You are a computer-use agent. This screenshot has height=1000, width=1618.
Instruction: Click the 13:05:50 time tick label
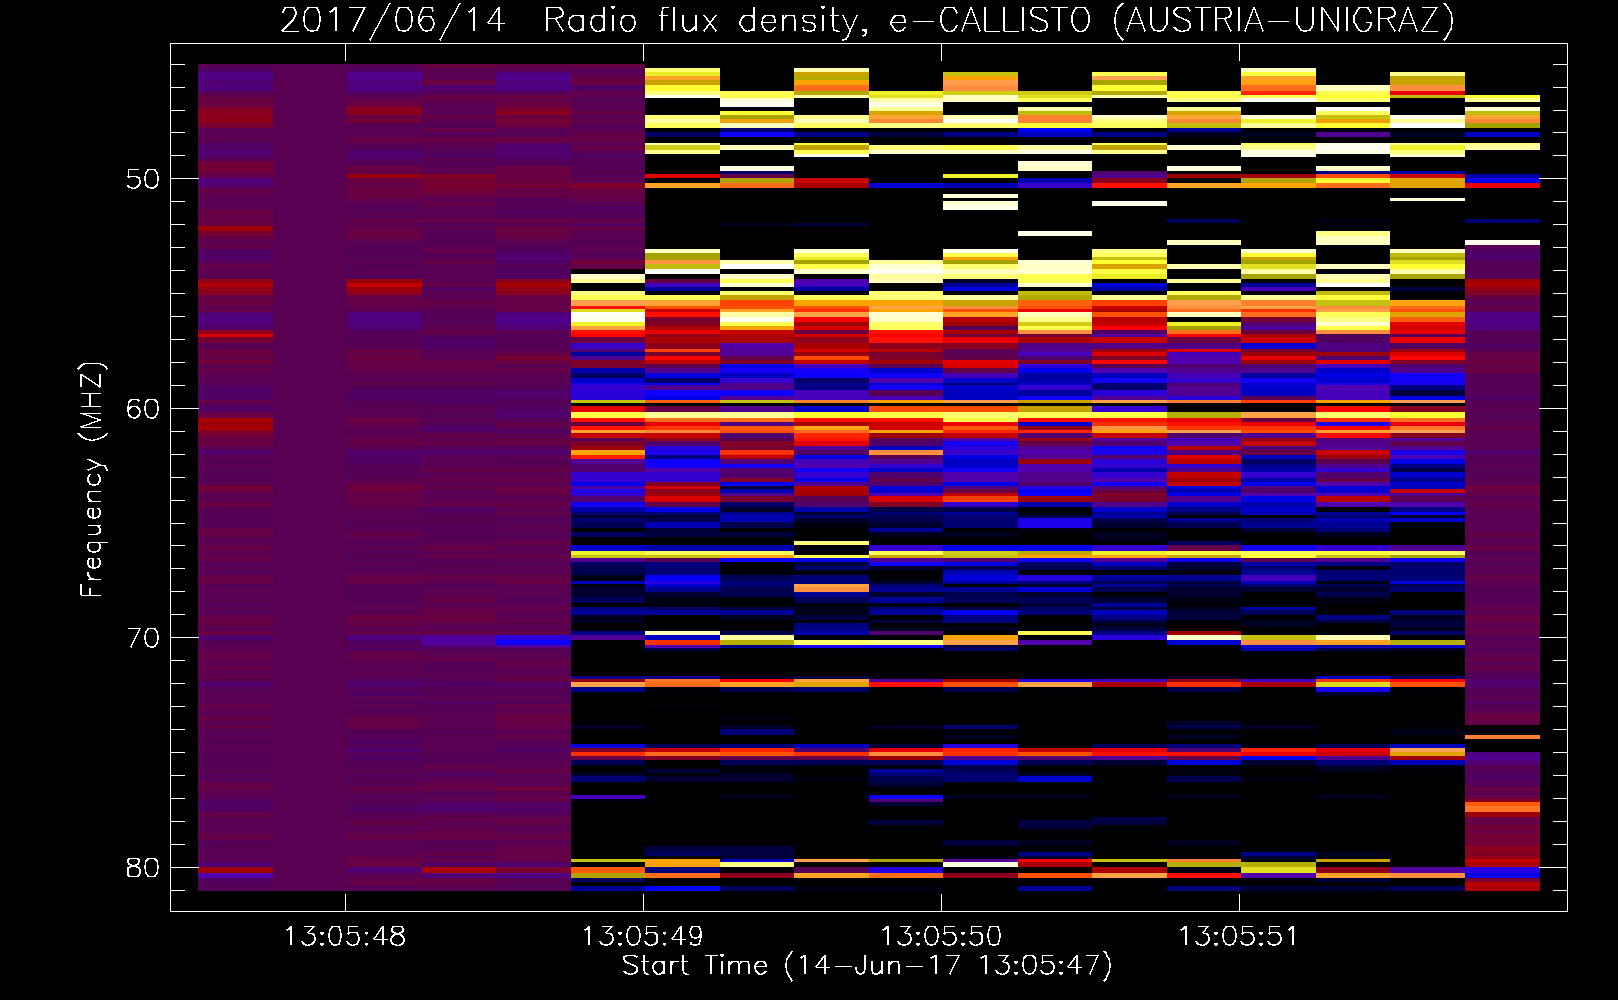click(x=941, y=937)
